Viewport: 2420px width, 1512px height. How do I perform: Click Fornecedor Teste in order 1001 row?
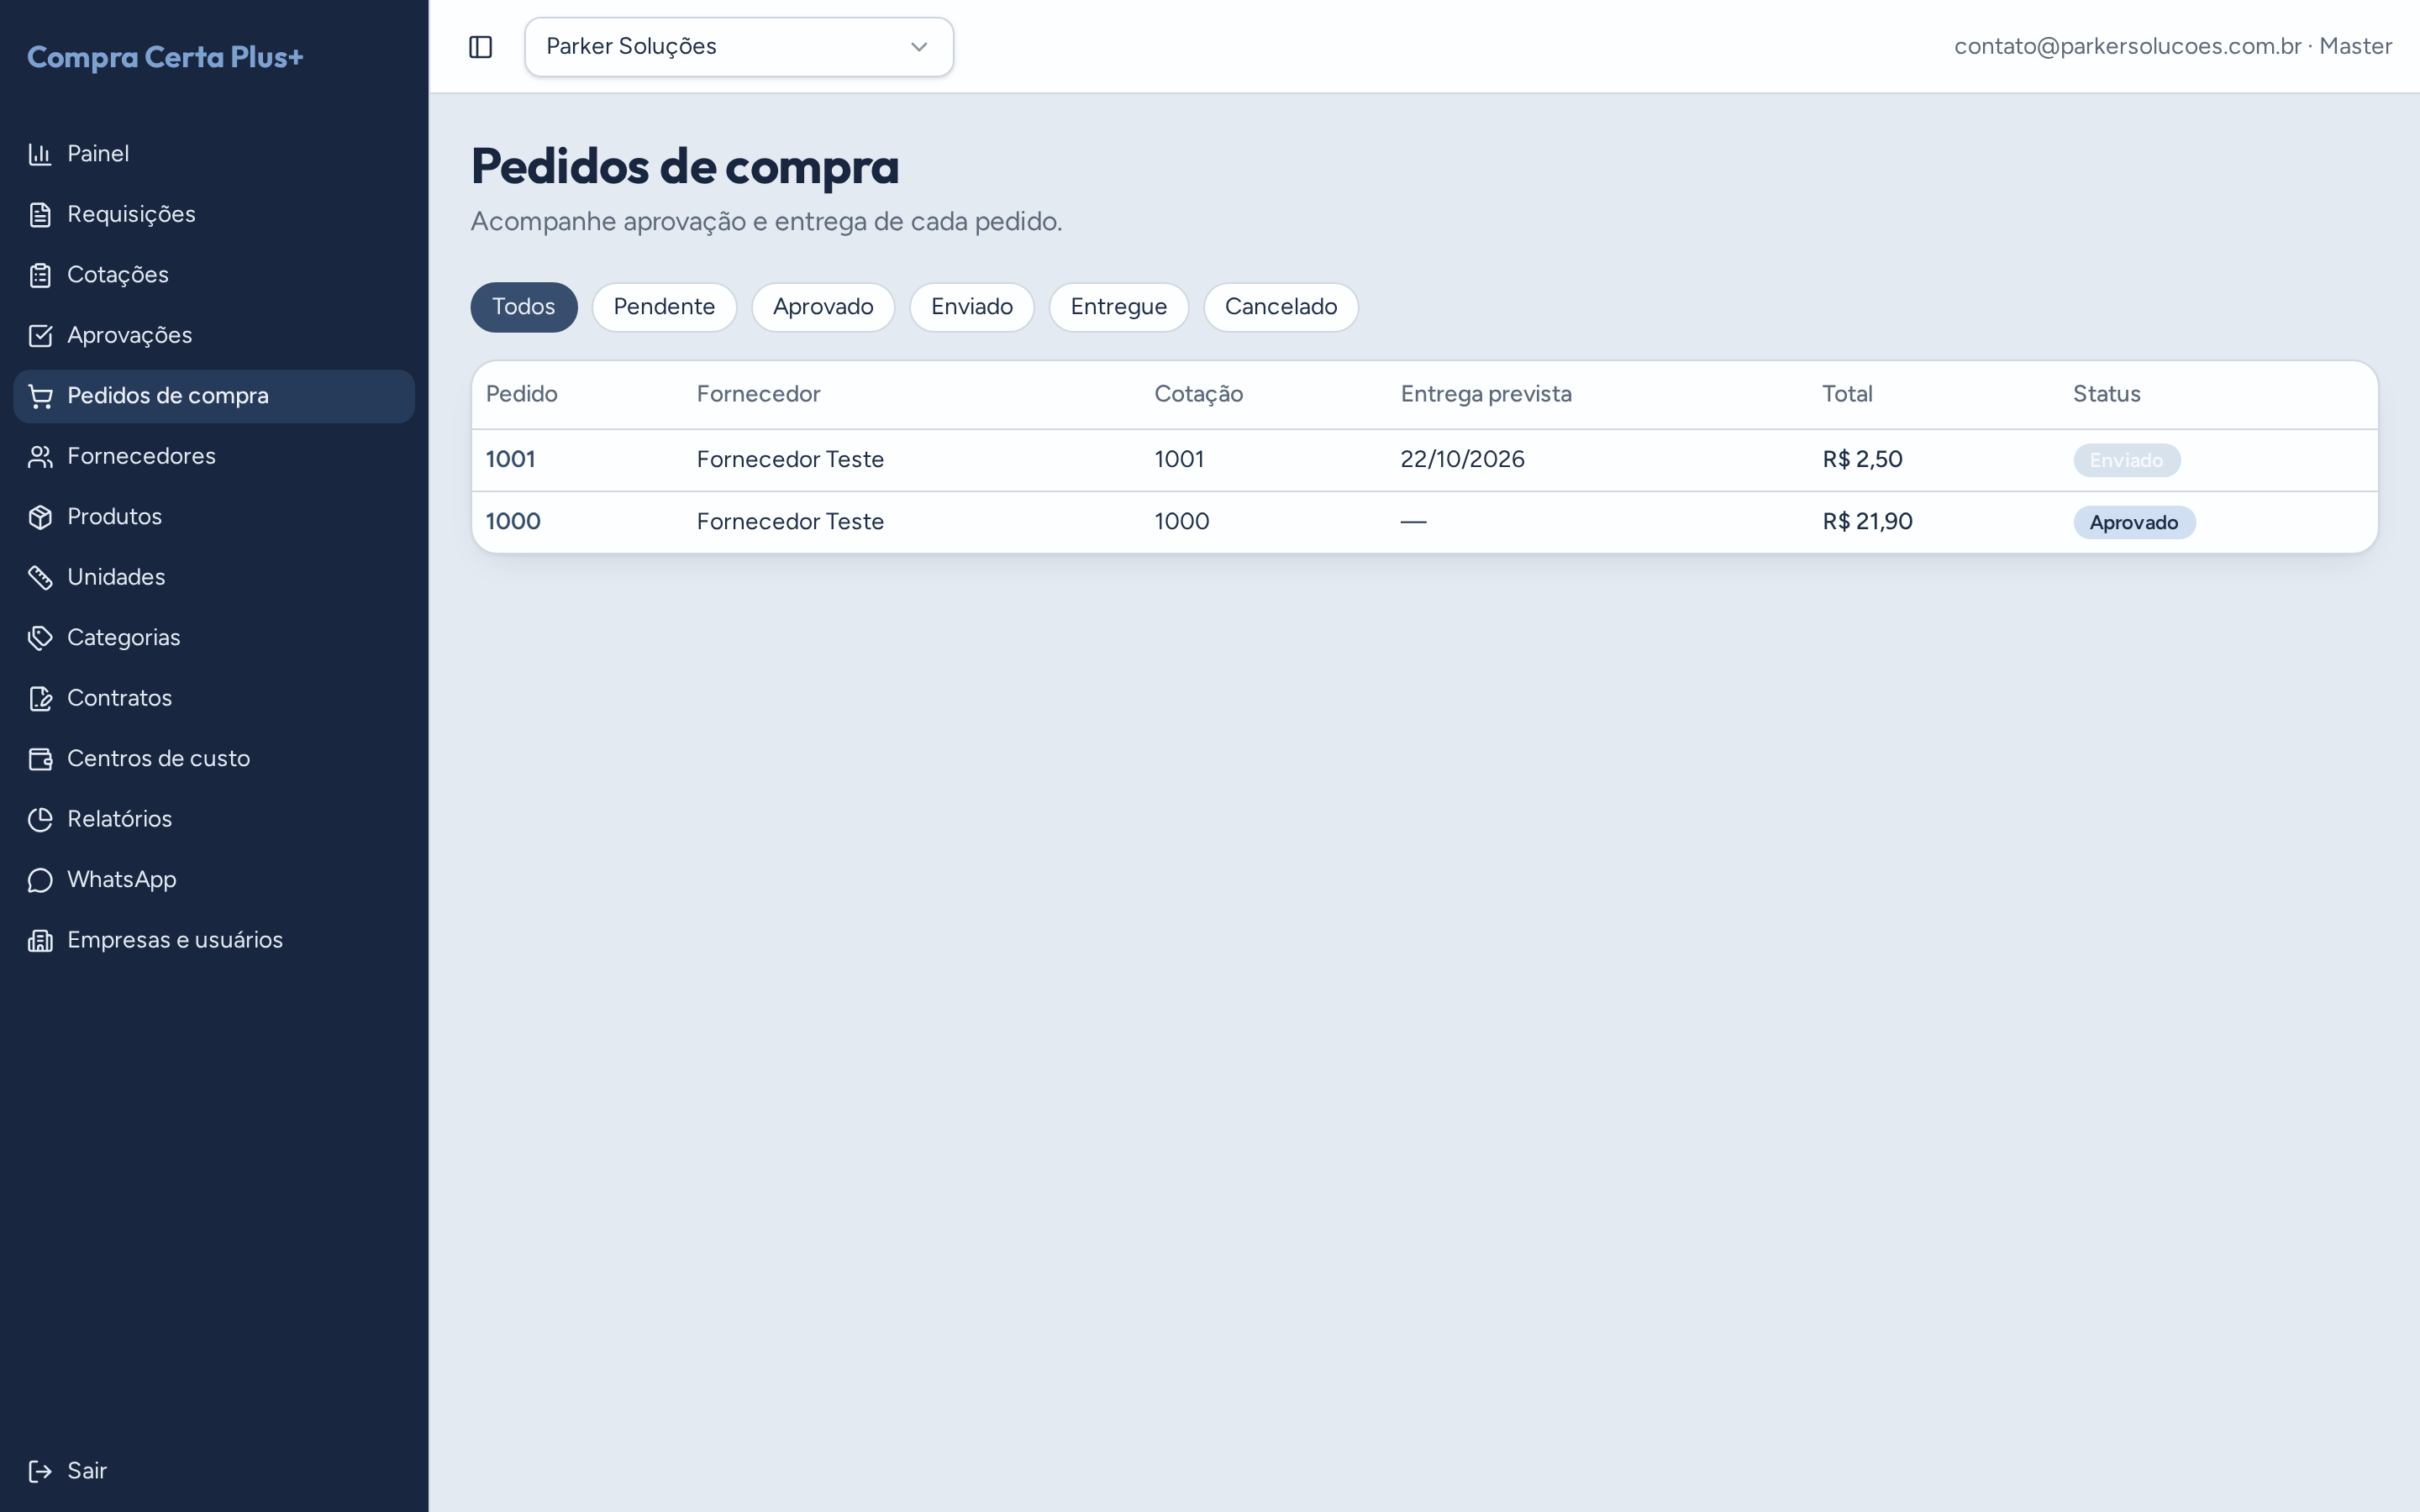(790, 460)
